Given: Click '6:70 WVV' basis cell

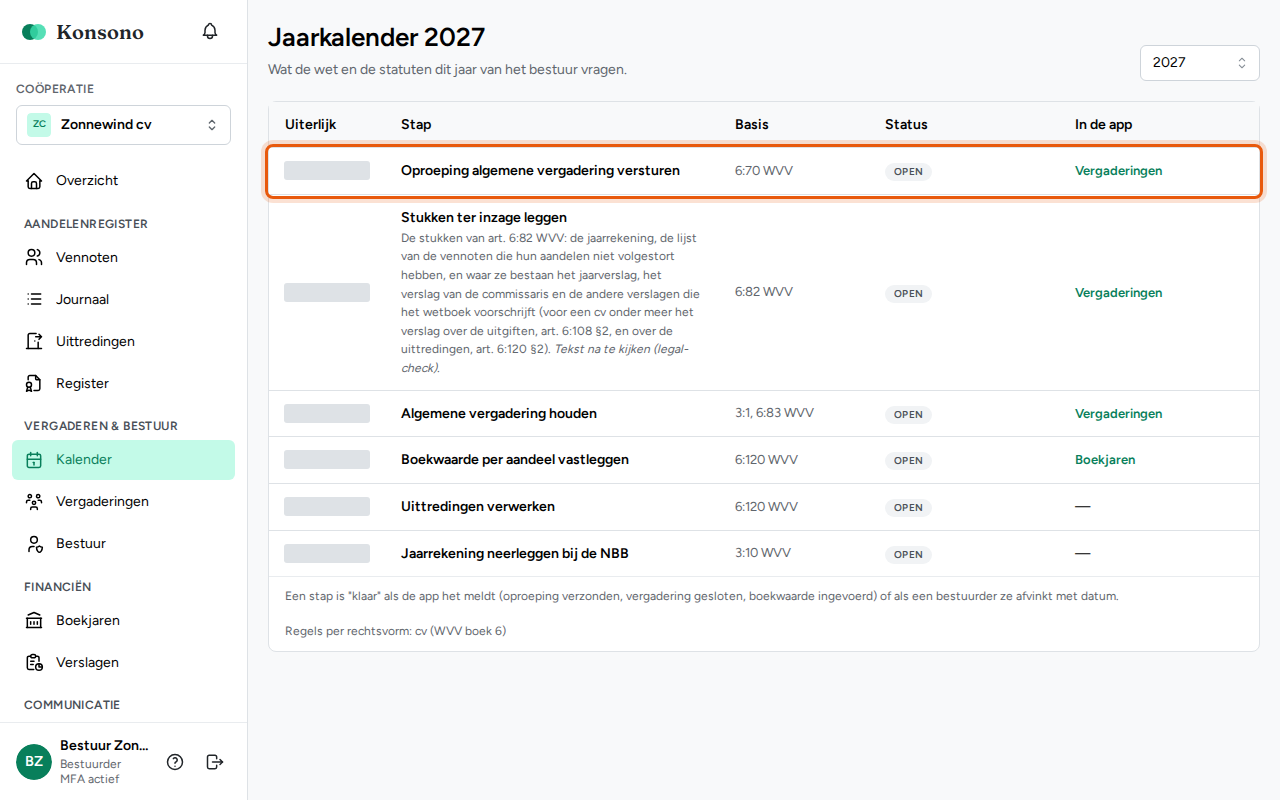Looking at the screenshot, I should tap(764, 171).
